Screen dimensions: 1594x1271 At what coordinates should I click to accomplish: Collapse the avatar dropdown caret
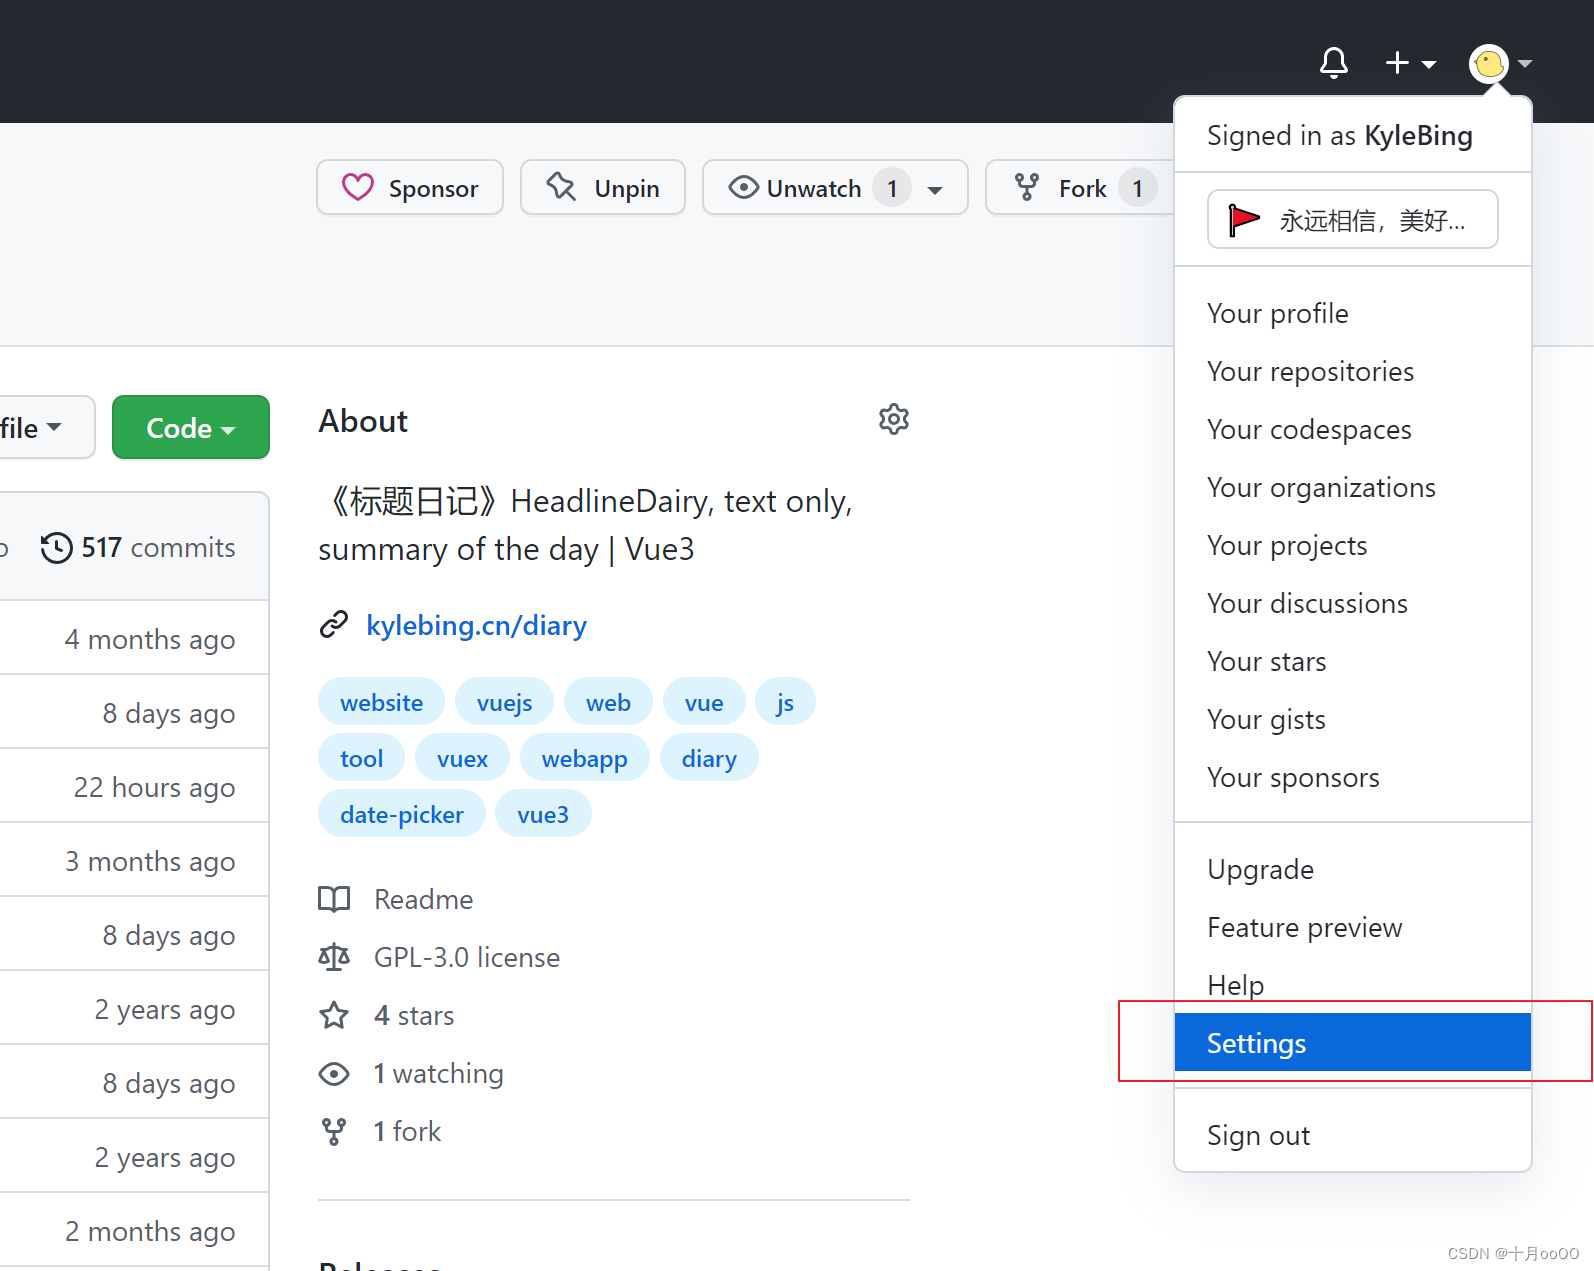tap(1525, 63)
